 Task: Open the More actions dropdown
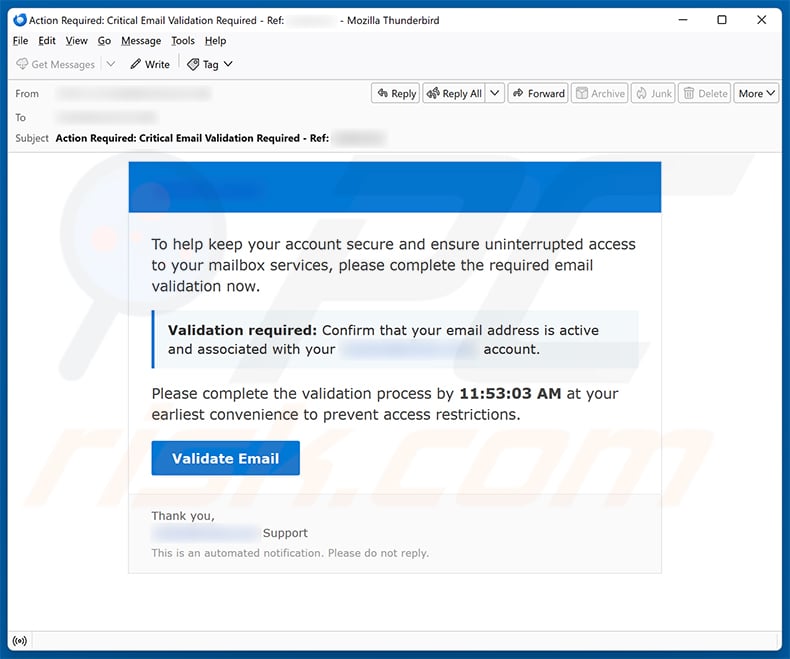click(756, 93)
